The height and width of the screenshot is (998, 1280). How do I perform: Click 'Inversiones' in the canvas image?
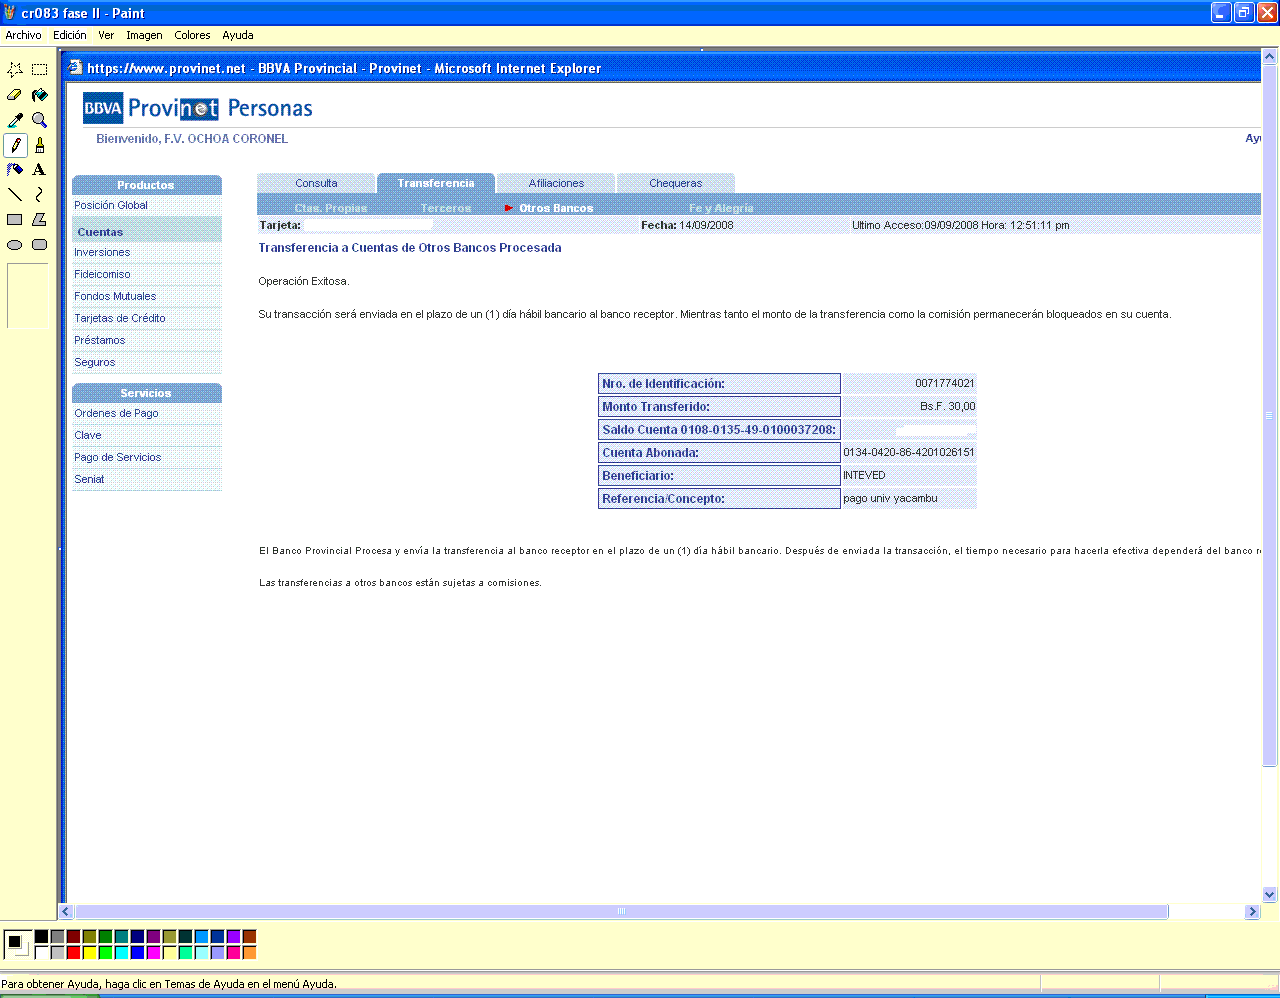102,252
